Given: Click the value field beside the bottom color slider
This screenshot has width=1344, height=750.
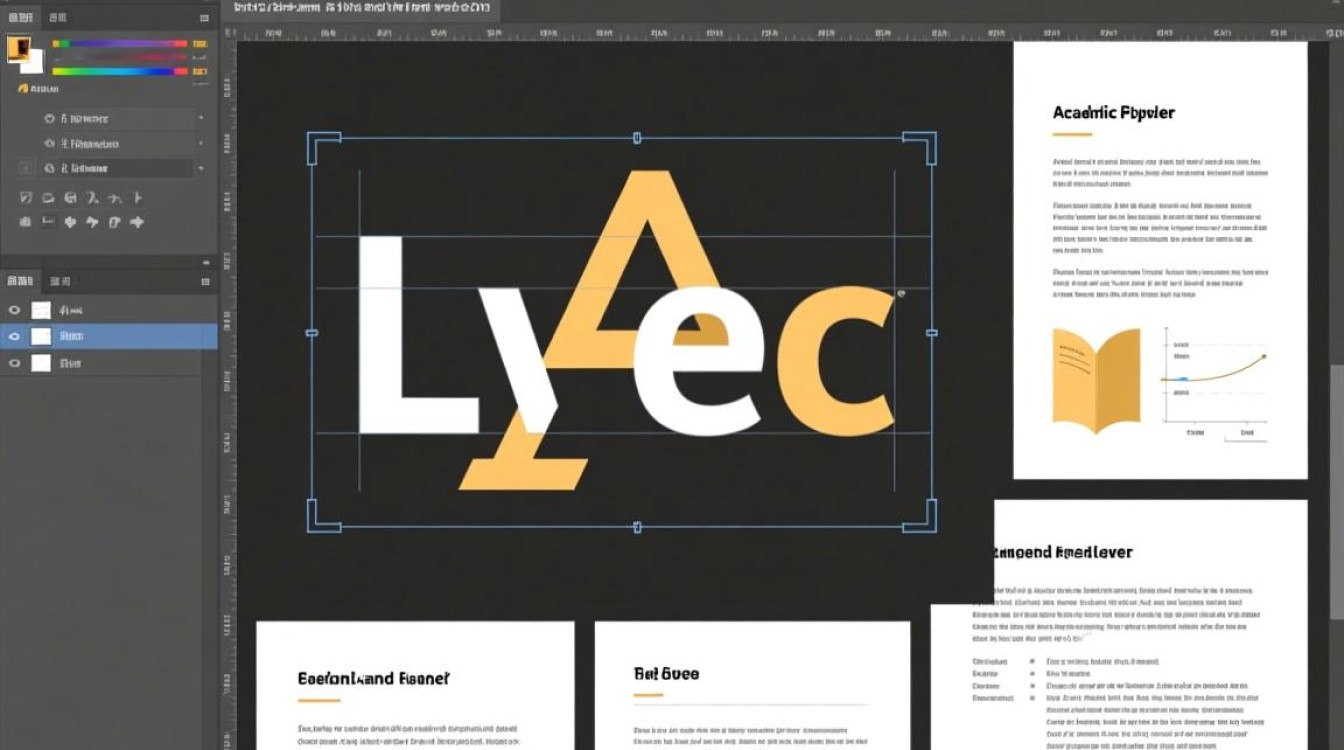Looking at the screenshot, I should [200, 71].
